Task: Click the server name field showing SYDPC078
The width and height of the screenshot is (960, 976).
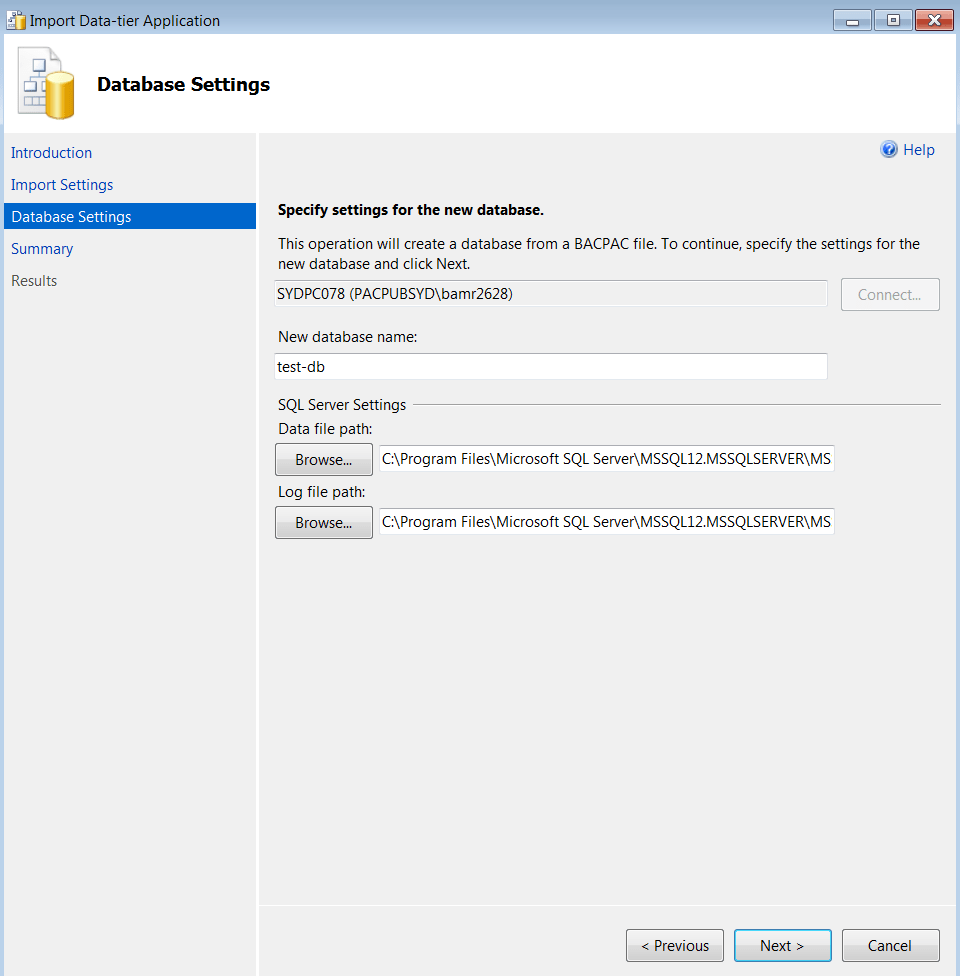Action: tap(550, 294)
